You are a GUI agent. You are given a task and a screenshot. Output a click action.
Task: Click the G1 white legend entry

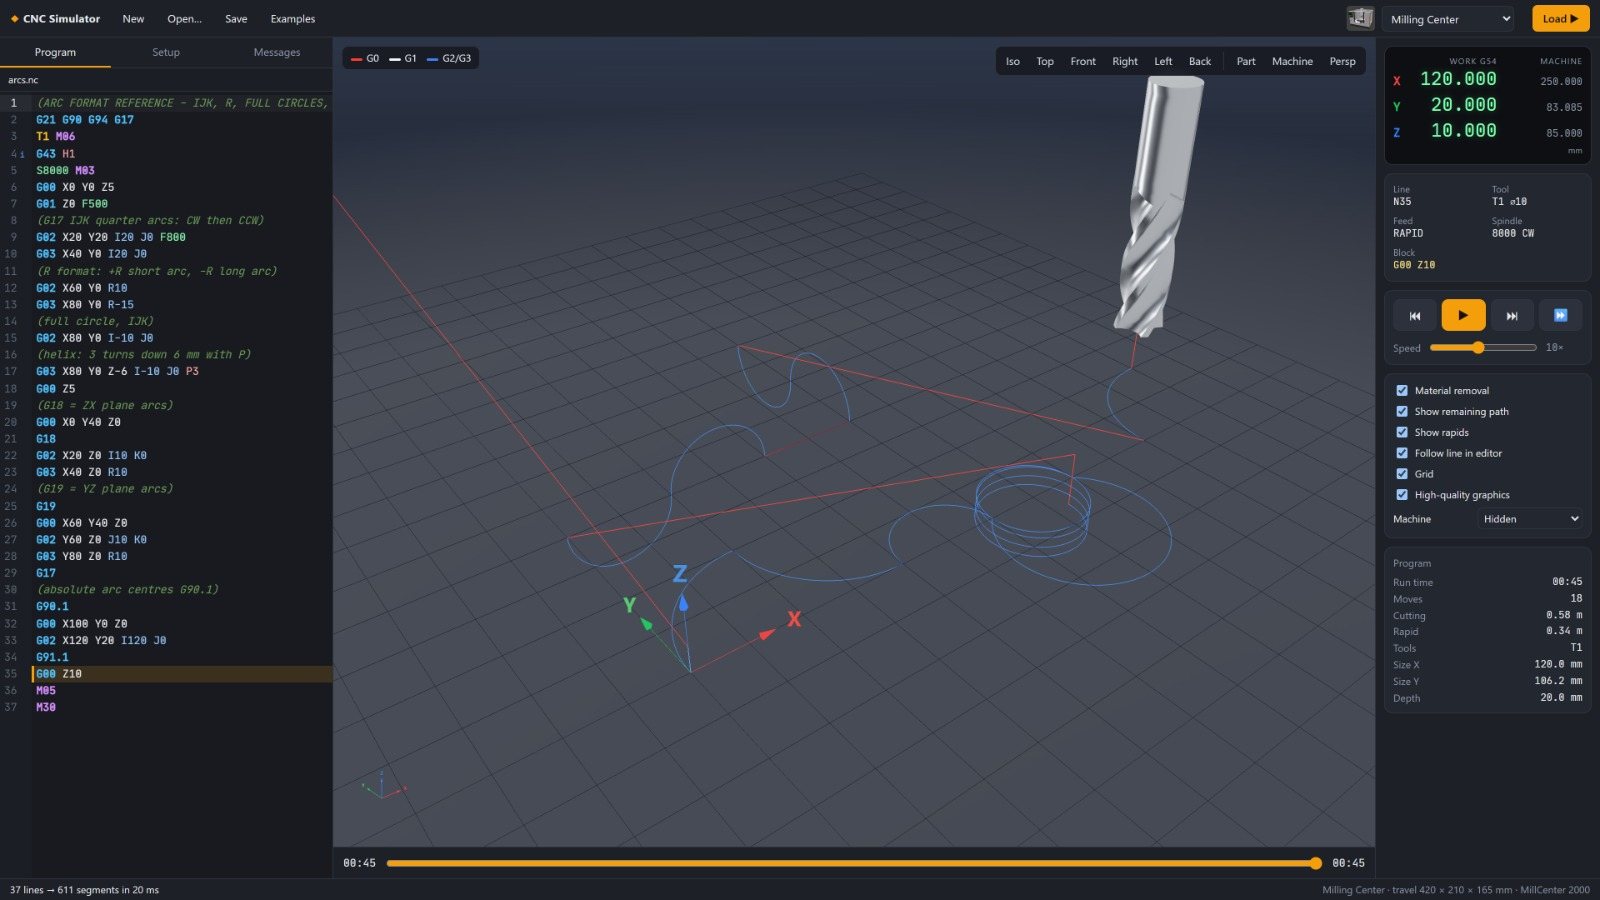pyautogui.click(x=403, y=59)
